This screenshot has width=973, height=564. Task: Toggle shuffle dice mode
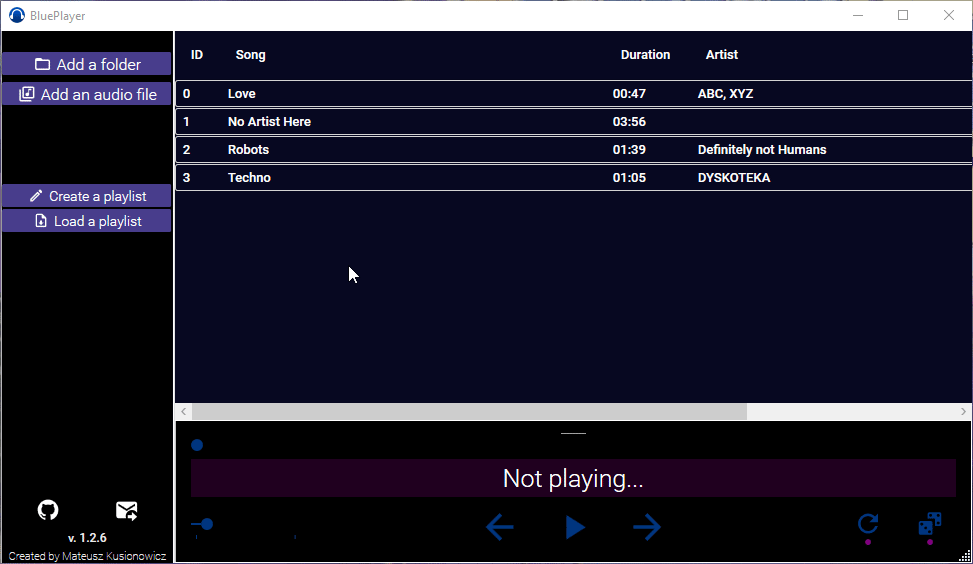(930, 523)
